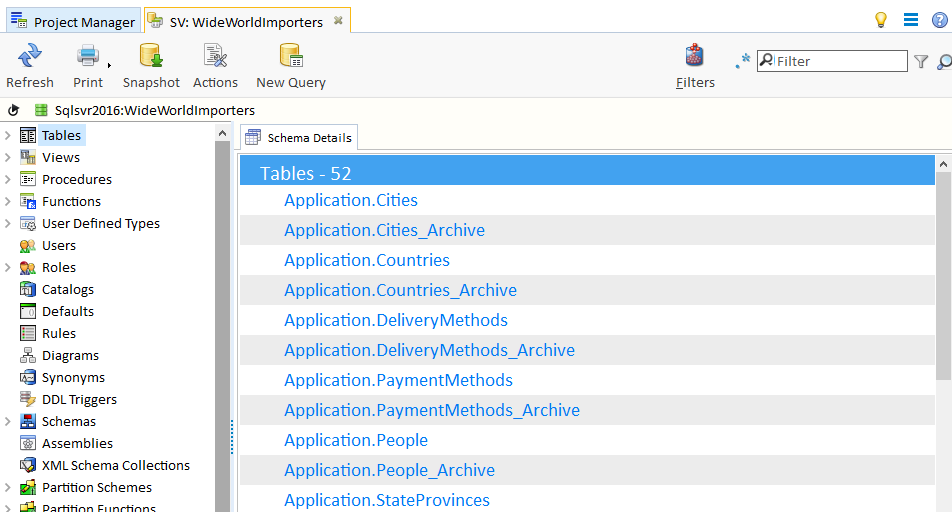Image resolution: width=952 pixels, height=512 pixels.
Task: Click the Refresh toolbar icon
Action: (x=29, y=56)
